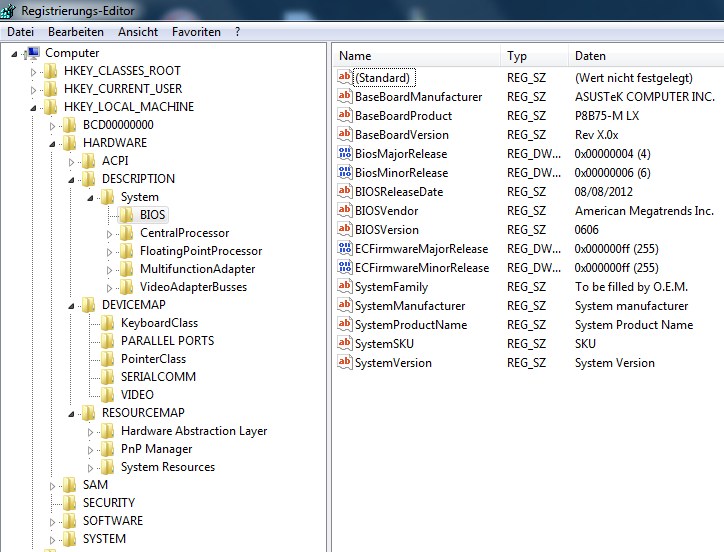Screen dimensions: 724x552
Task: Select the SYSTEM tree item
Action: (x=104, y=539)
